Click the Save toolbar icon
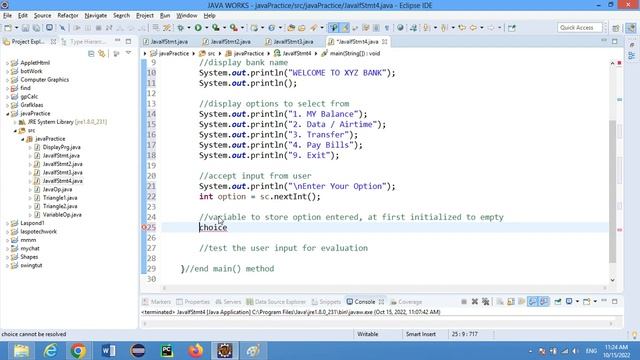The width and height of the screenshot is (640, 360). (25, 28)
